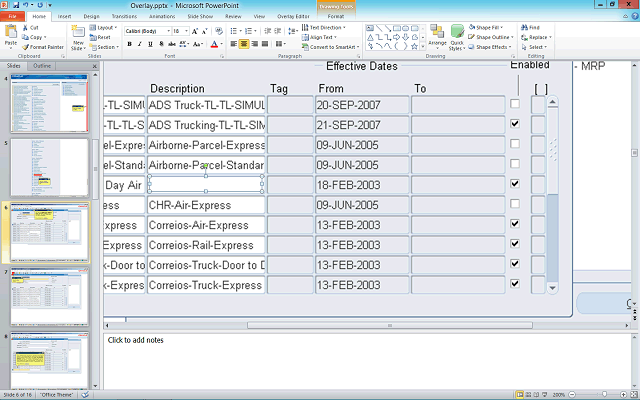Click the Format Painter tool

point(43,47)
